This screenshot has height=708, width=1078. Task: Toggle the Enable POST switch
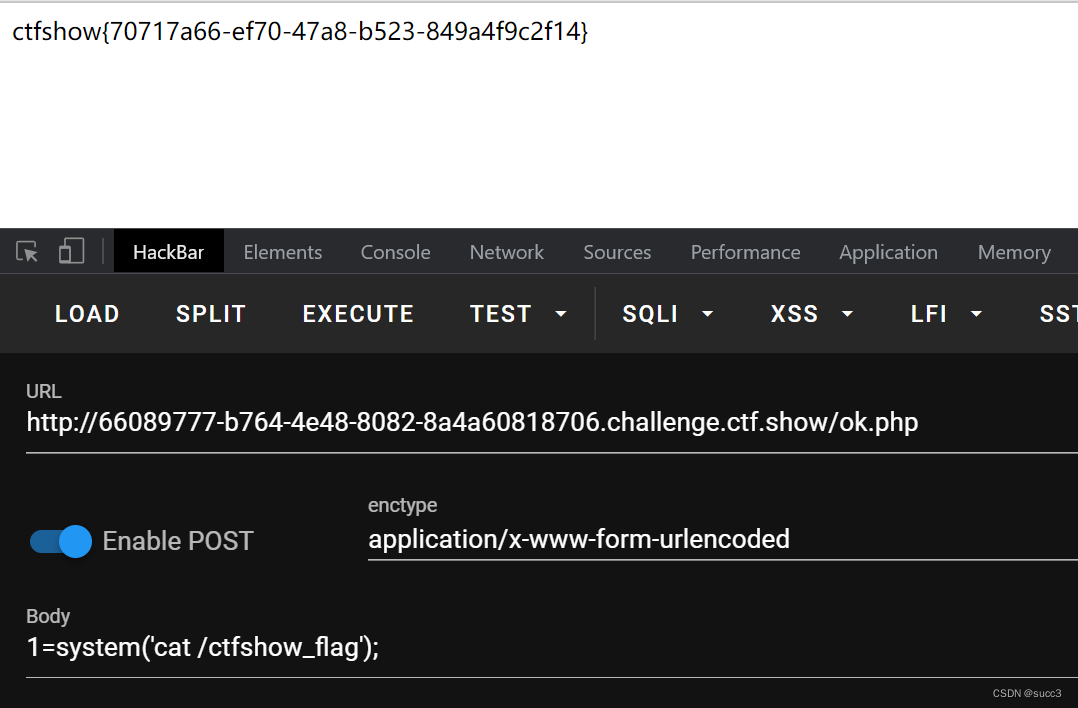60,542
